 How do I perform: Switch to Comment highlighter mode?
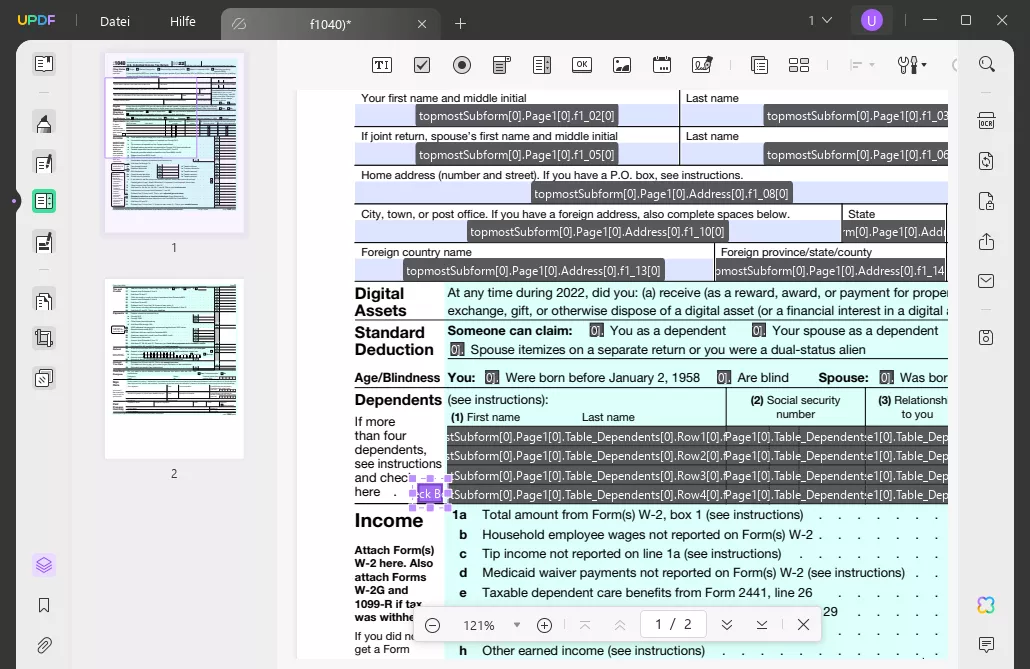point(44,123)
